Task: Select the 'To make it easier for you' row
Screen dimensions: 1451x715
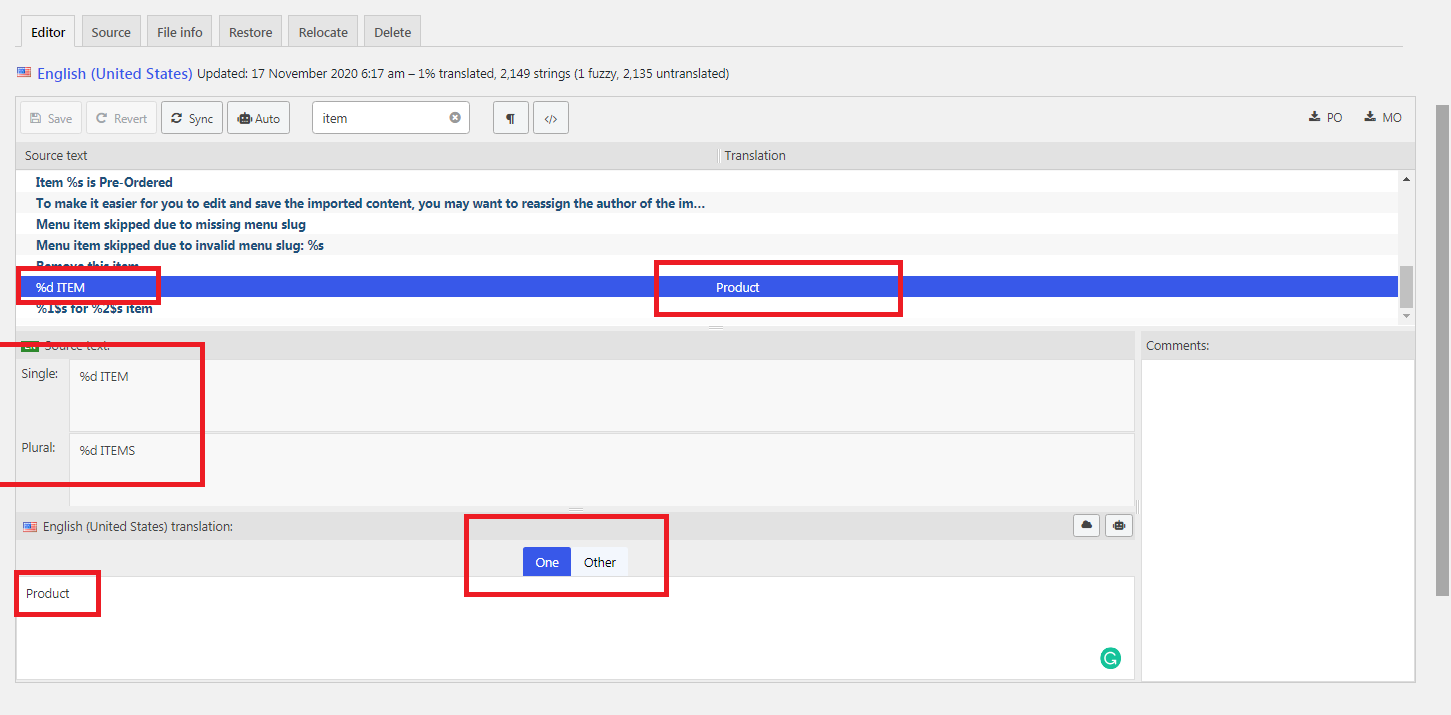Action: click(708, 203)
